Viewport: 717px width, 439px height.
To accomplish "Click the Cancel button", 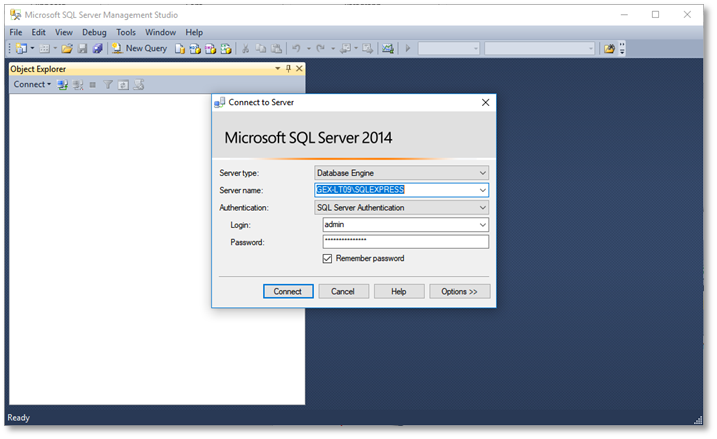I will click(x=343, y=292).
